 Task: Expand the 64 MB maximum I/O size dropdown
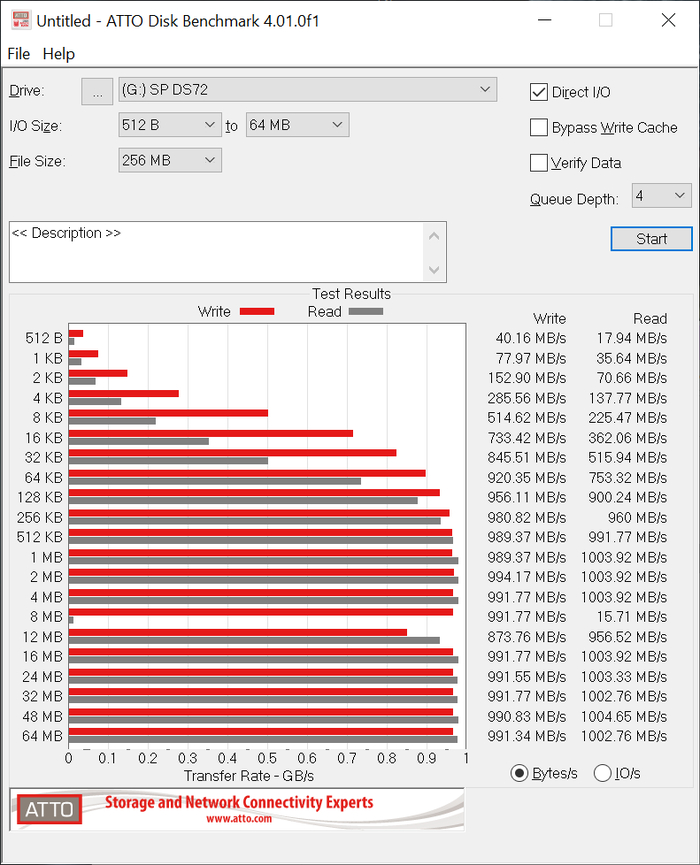297,125
